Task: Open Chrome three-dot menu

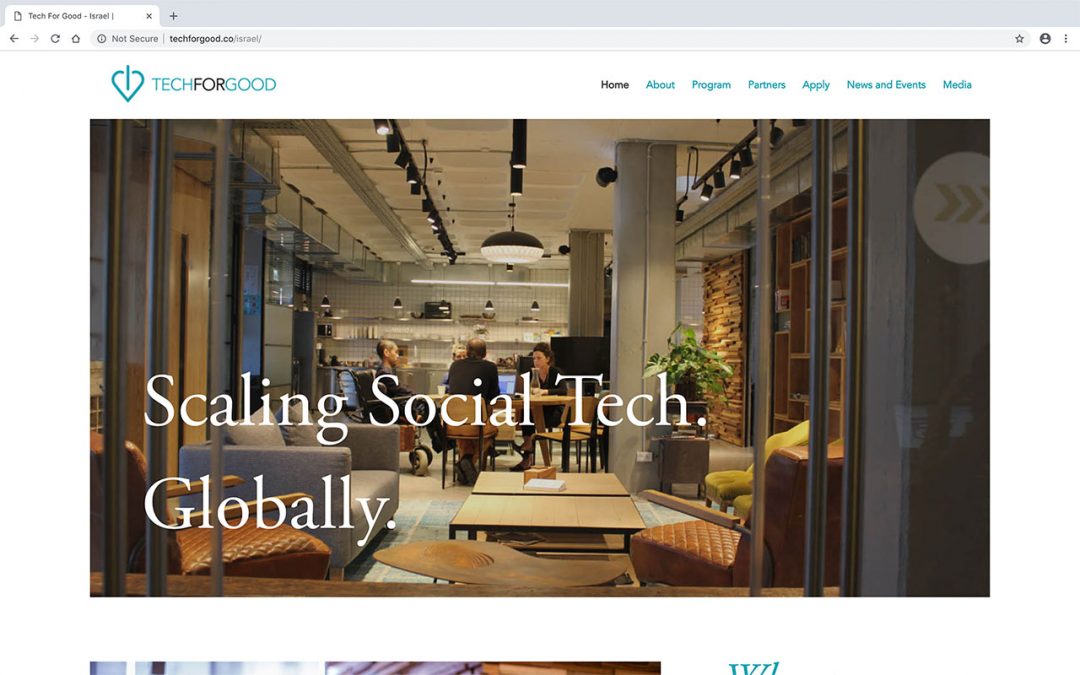Action: (x=1066, y=39)
